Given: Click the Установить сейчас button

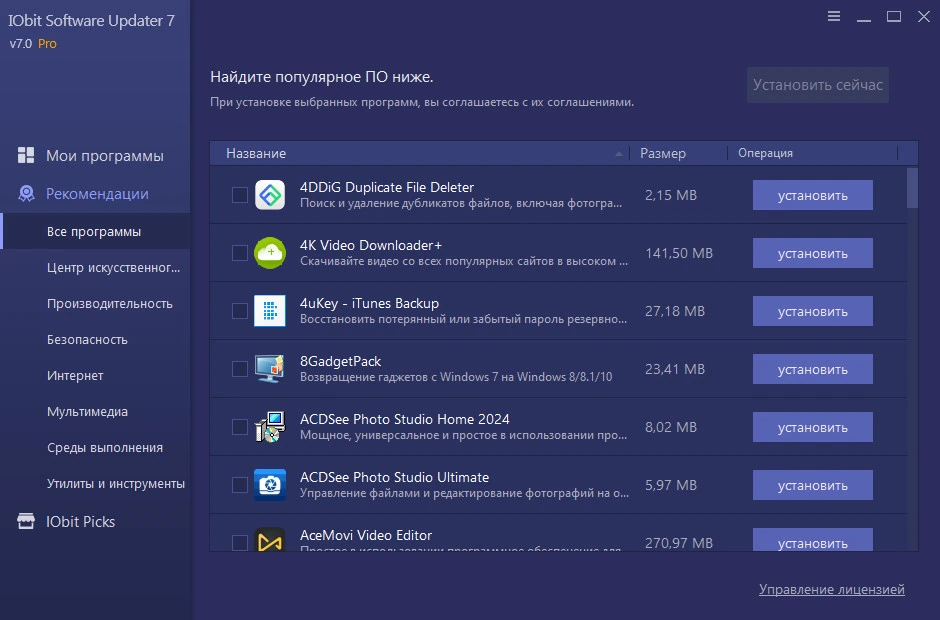Looking at the screenshot, I should tap(818, 85).
